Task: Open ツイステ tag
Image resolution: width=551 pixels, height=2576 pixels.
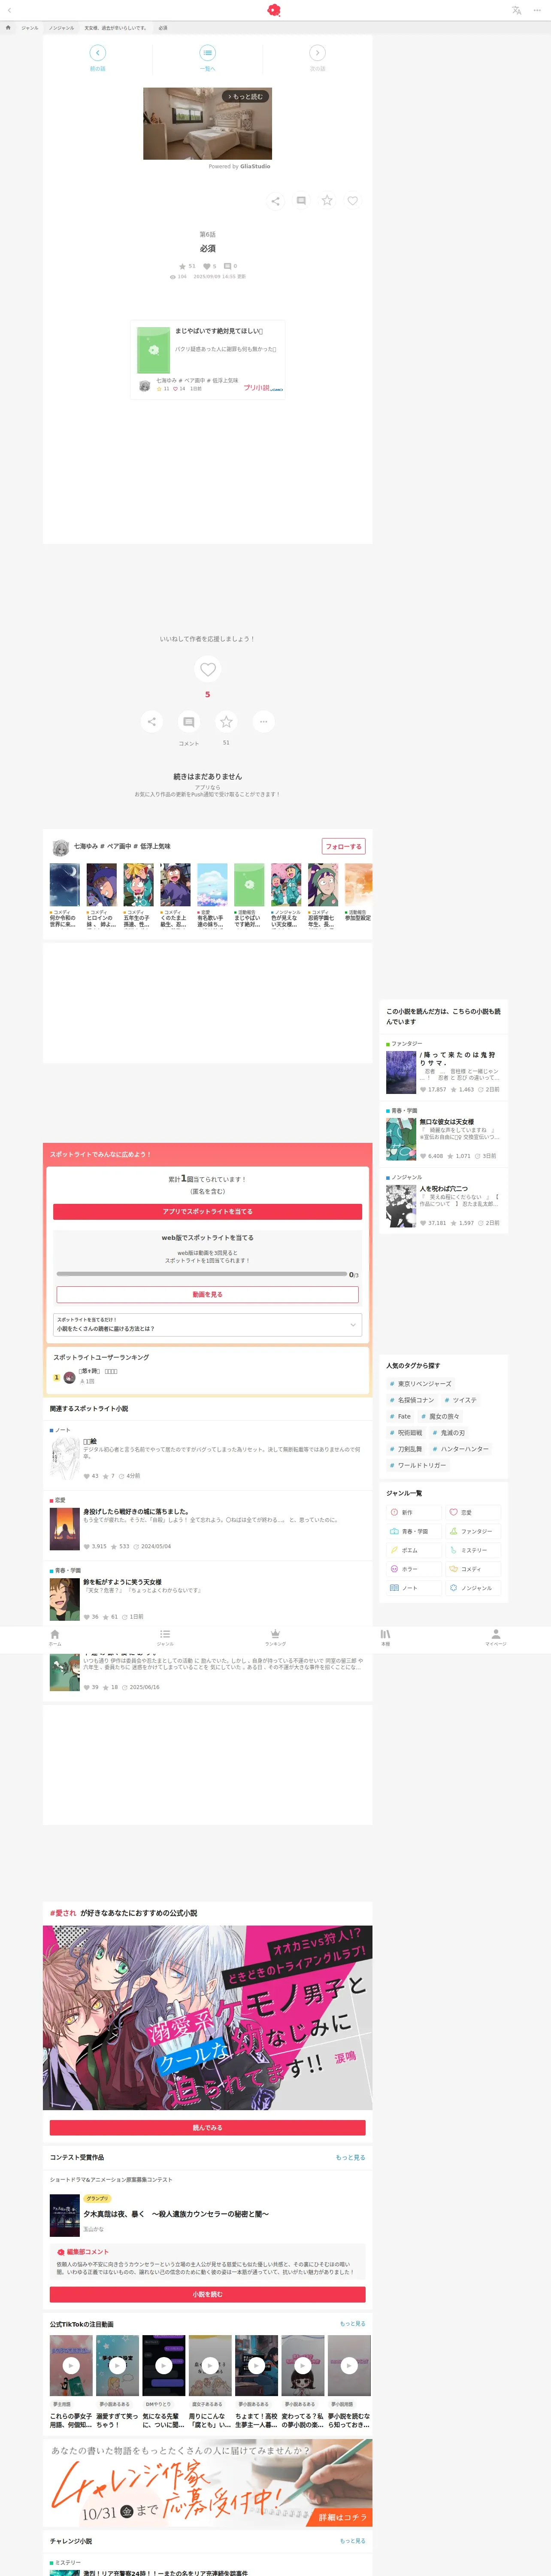Action: pyautogui.click(x=460, y=1400)
